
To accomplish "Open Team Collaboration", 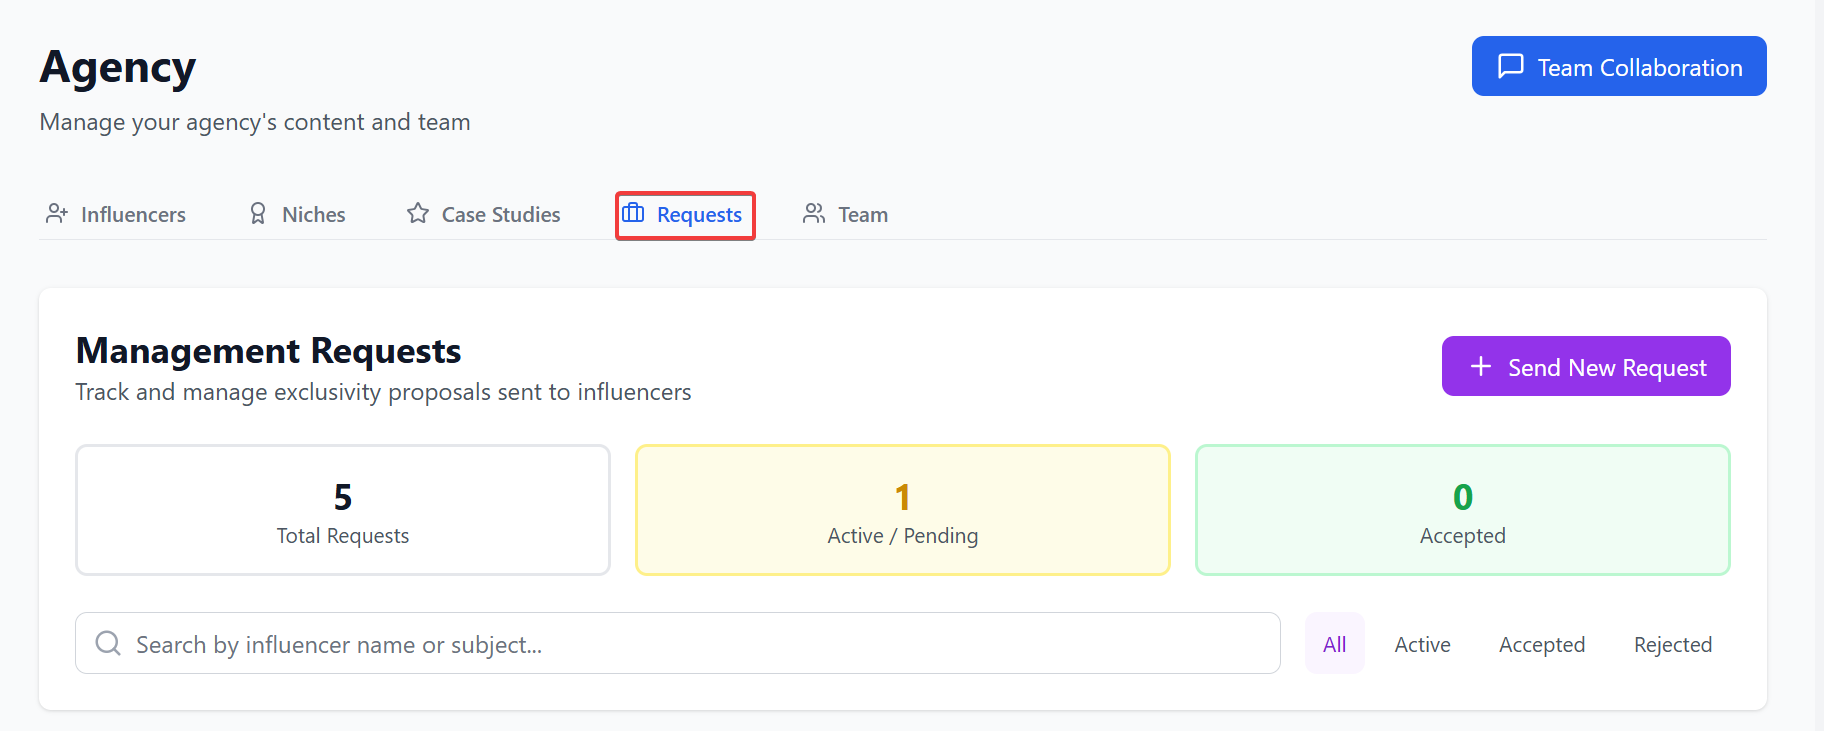I will pos(1619,66).
